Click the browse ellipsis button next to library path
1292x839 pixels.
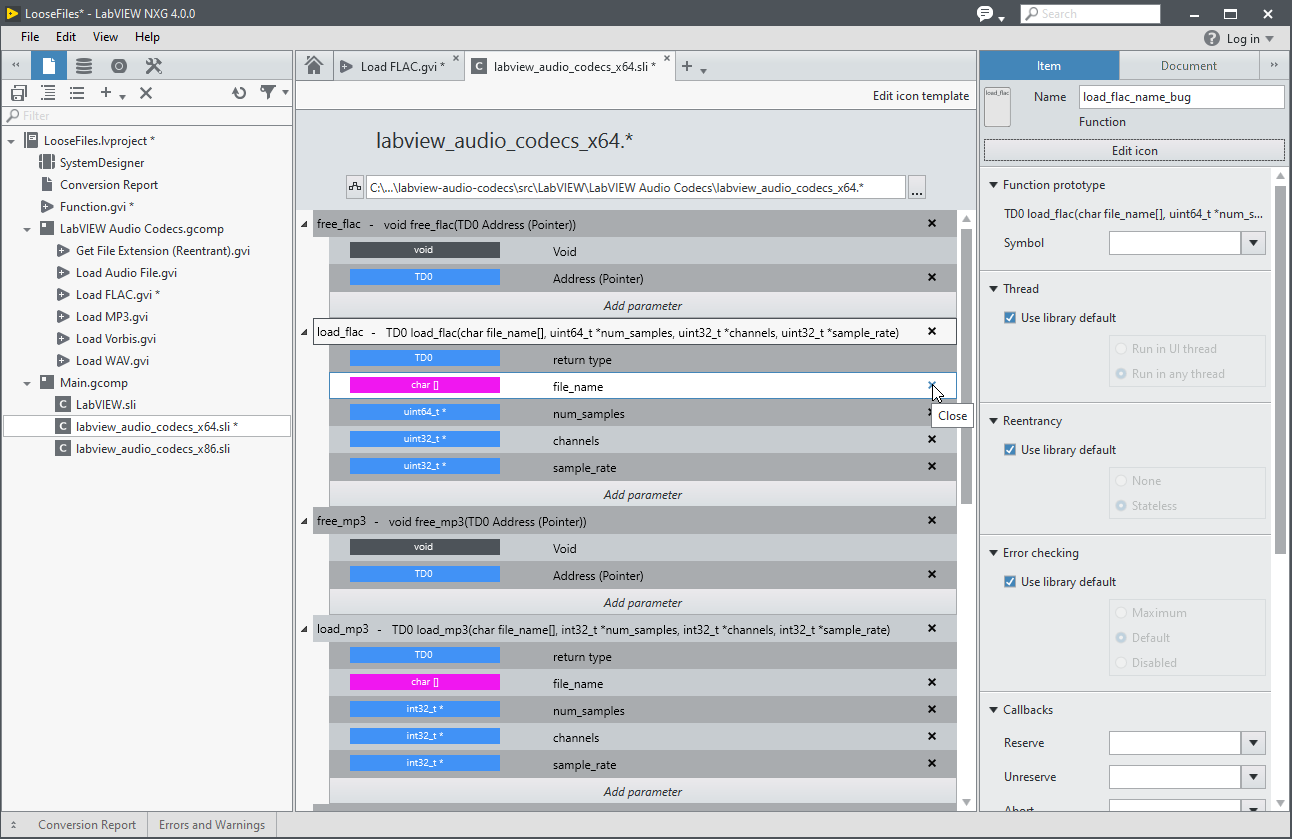pyautogui.click(x=917, y=187)
